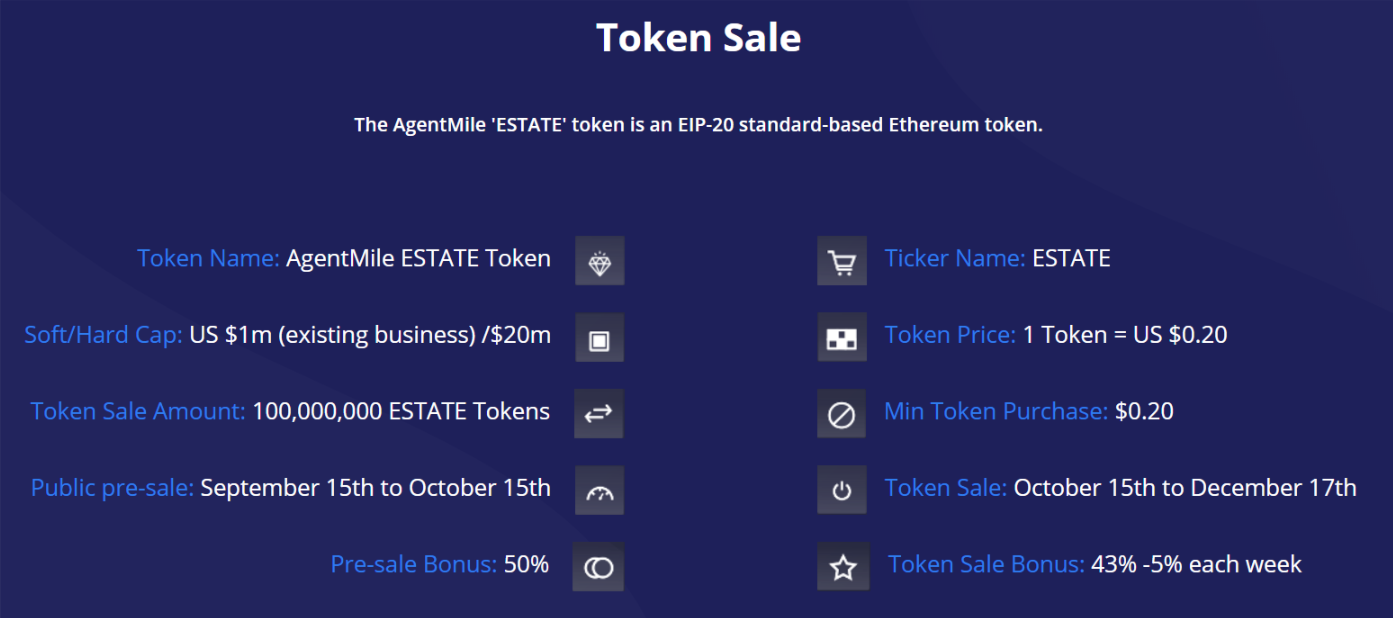Click the Token Name label
The height and width of the screenshot is (618, 1393).
coord(208,258)
